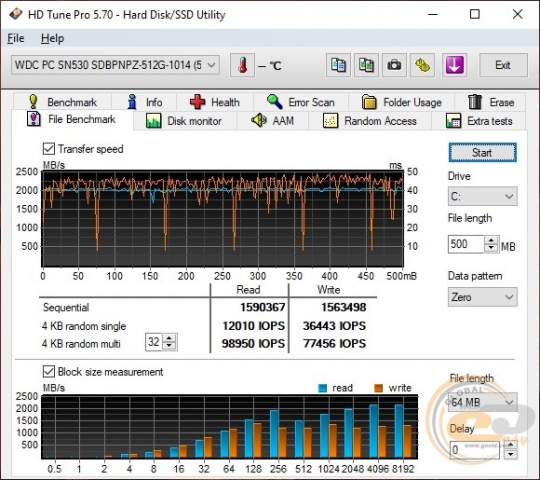Click the Exit button
The height and width of the screenshot is (480, 540).
(x=503, y=65)
